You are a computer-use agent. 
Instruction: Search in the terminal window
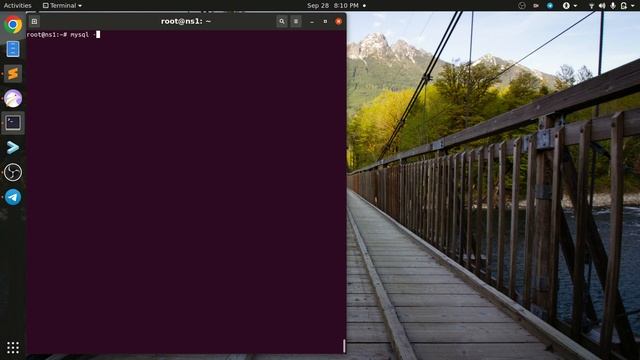pyautogui.click(x=282, y=21)
